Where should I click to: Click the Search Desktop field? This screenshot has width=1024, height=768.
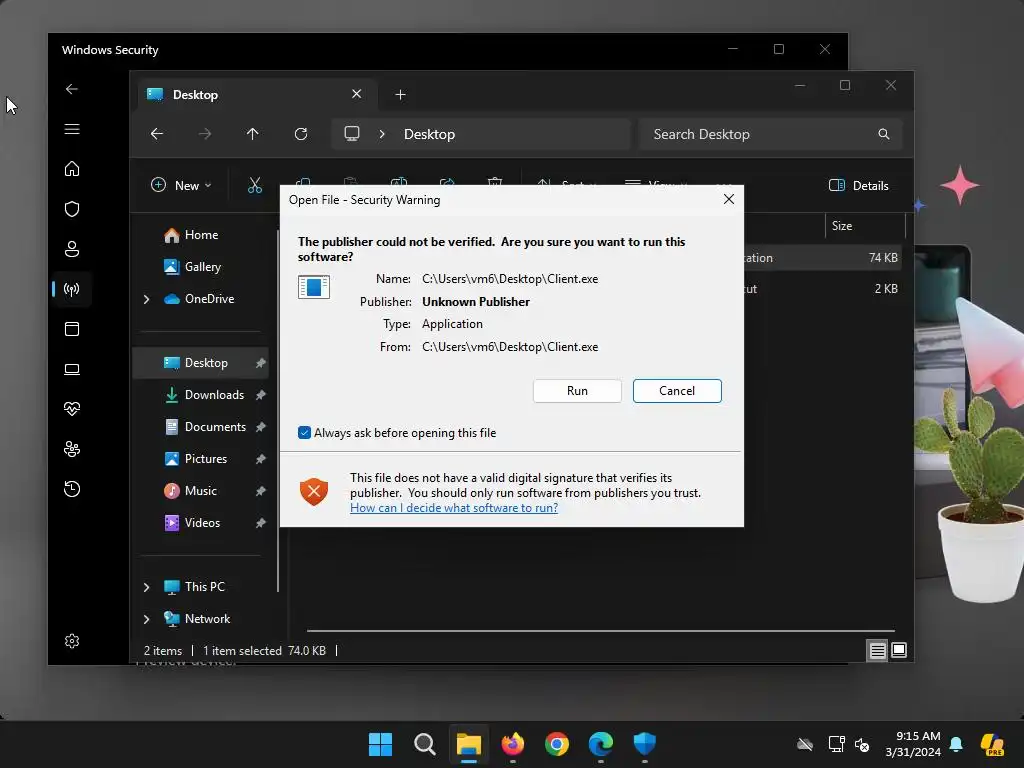pyautogui.click(x=771, y=134)
